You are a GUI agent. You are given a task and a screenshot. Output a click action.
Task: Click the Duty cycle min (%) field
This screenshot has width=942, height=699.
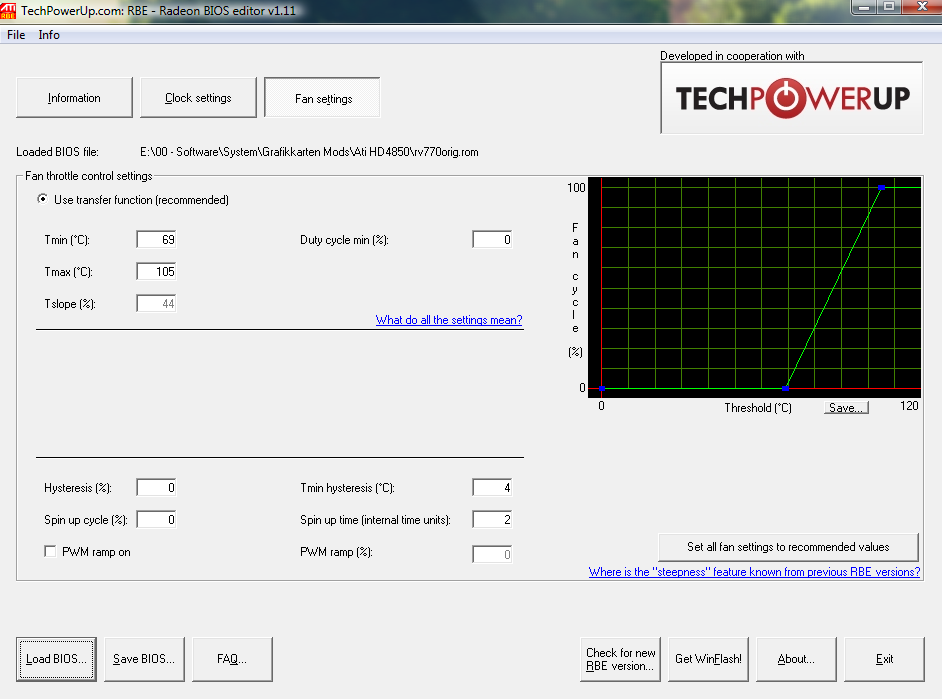492,240
